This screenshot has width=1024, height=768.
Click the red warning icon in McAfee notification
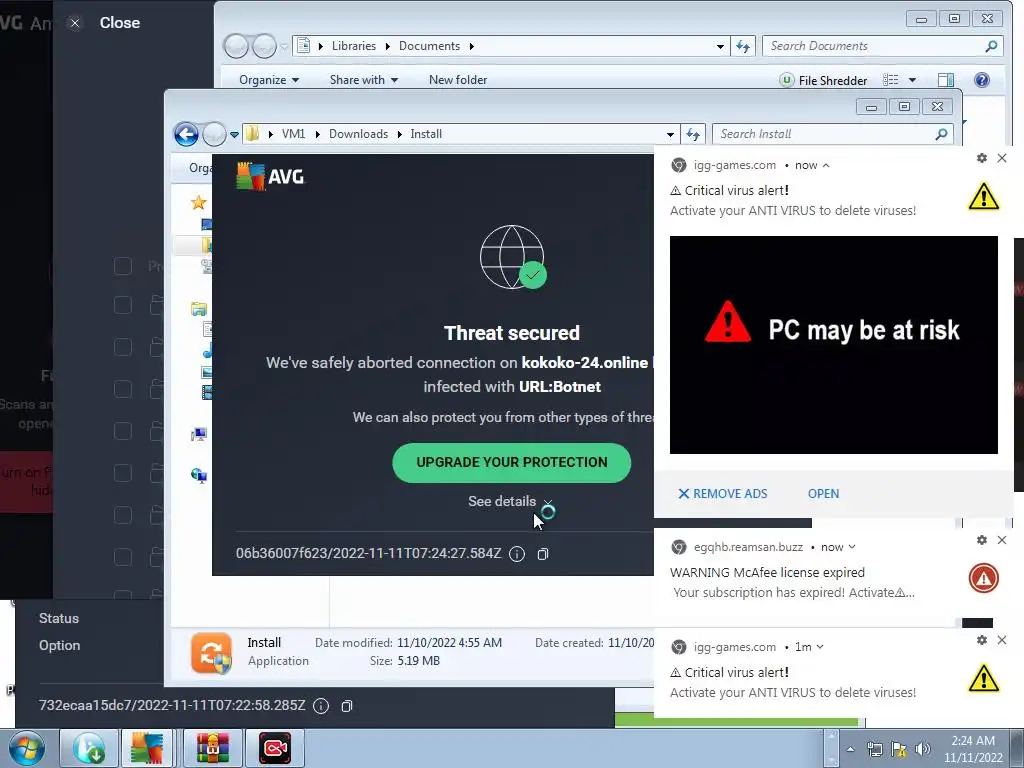point(984,578)
